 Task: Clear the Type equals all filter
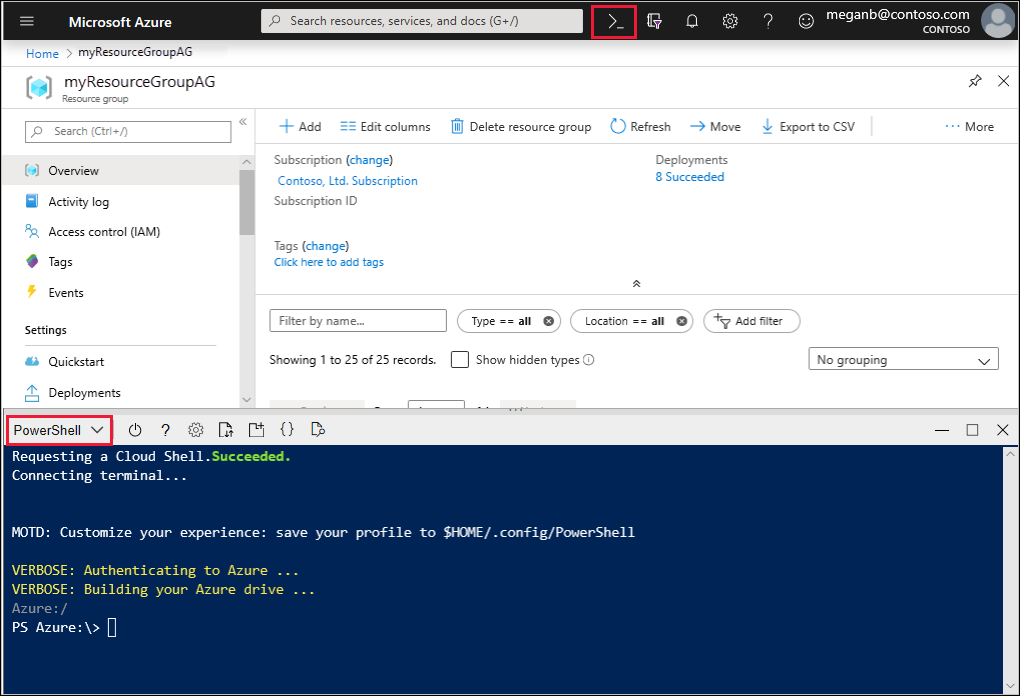[548, 320]
